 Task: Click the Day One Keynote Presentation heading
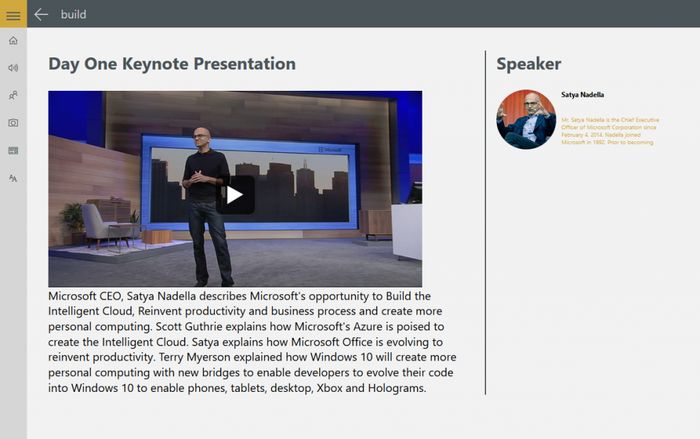coord(172,64)
